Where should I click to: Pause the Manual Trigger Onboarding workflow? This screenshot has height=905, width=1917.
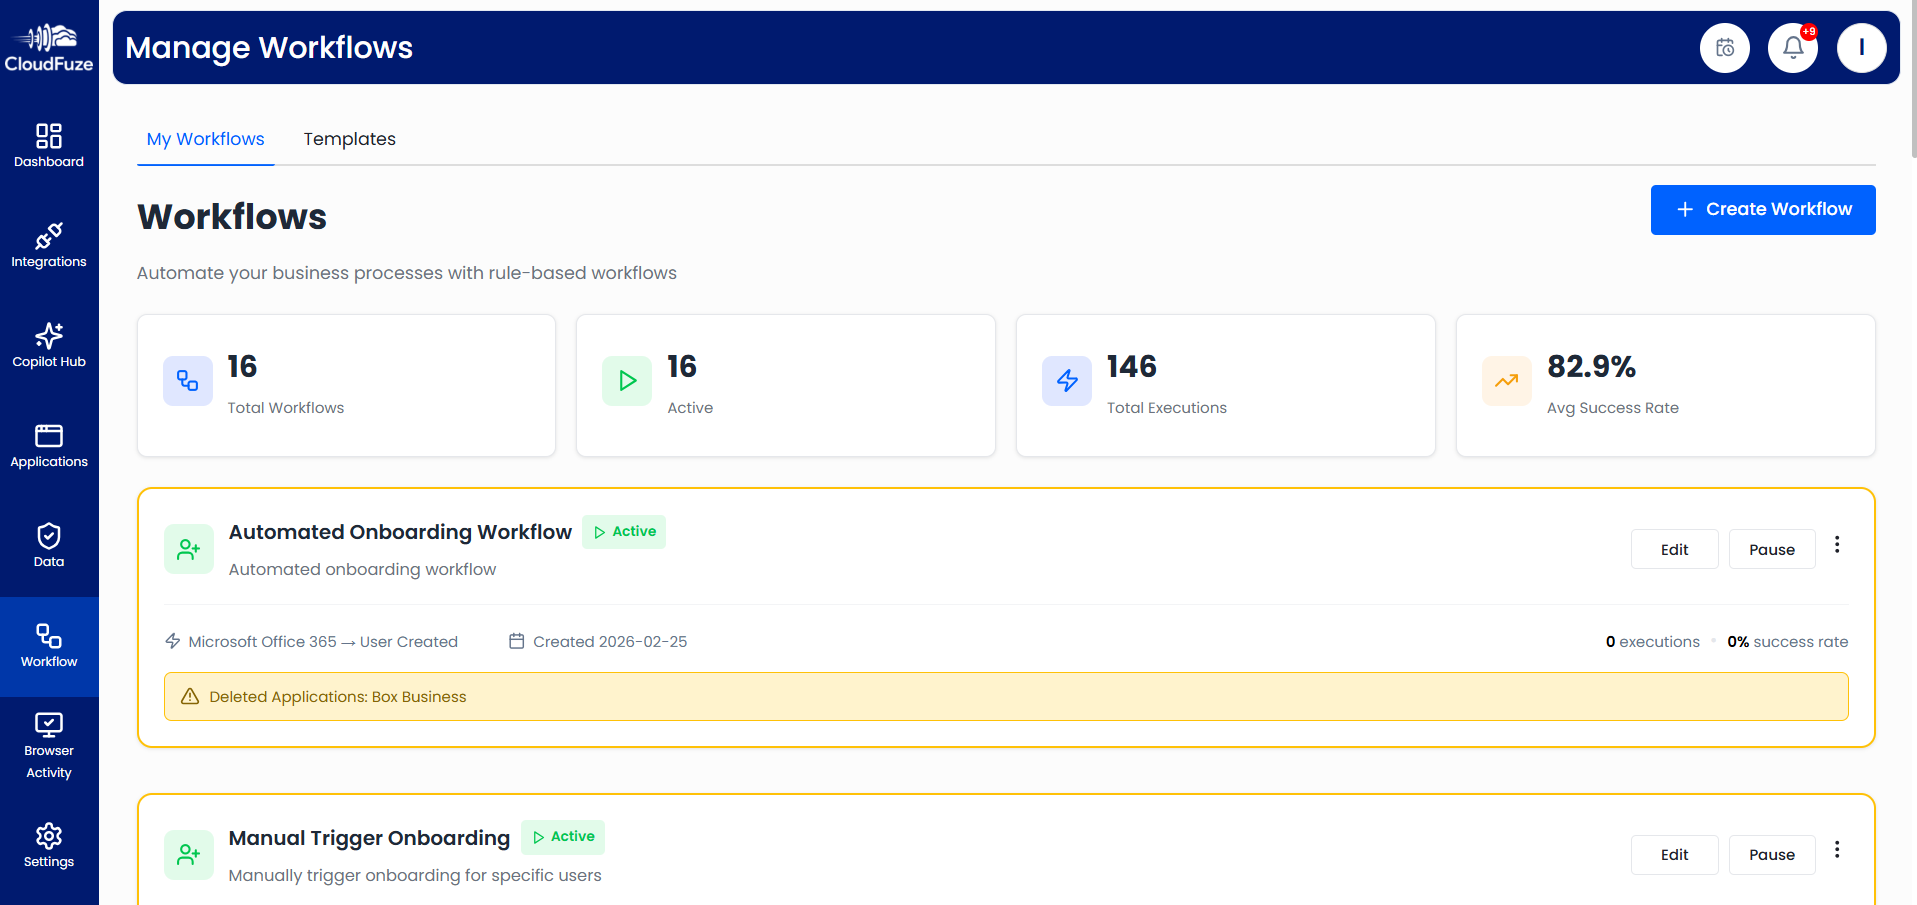1771,855
